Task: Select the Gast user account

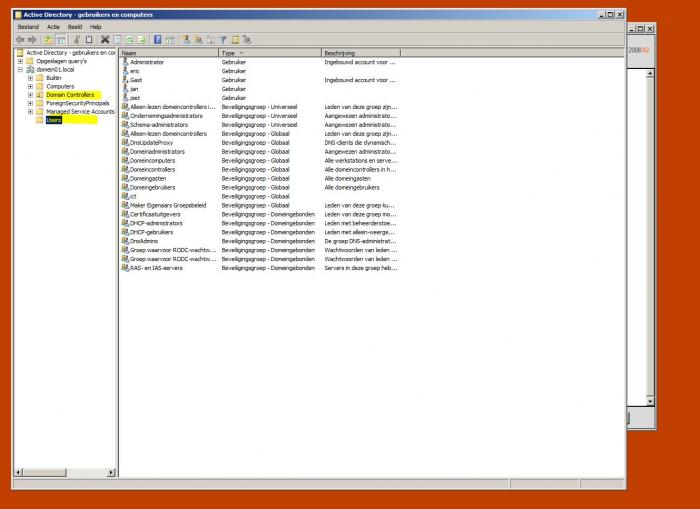Action: pos(259,80)
